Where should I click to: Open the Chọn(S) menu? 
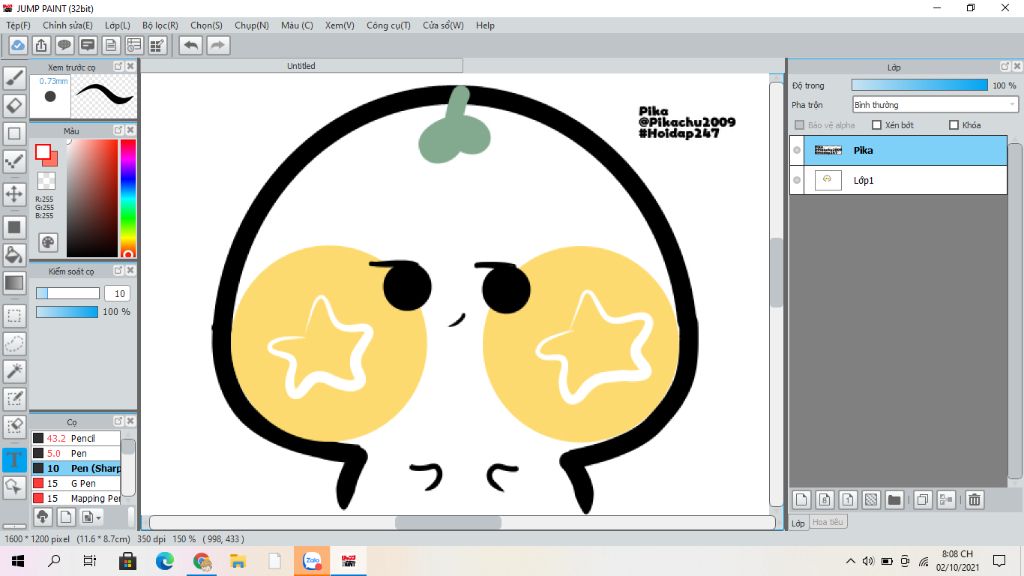pos(206,25)
